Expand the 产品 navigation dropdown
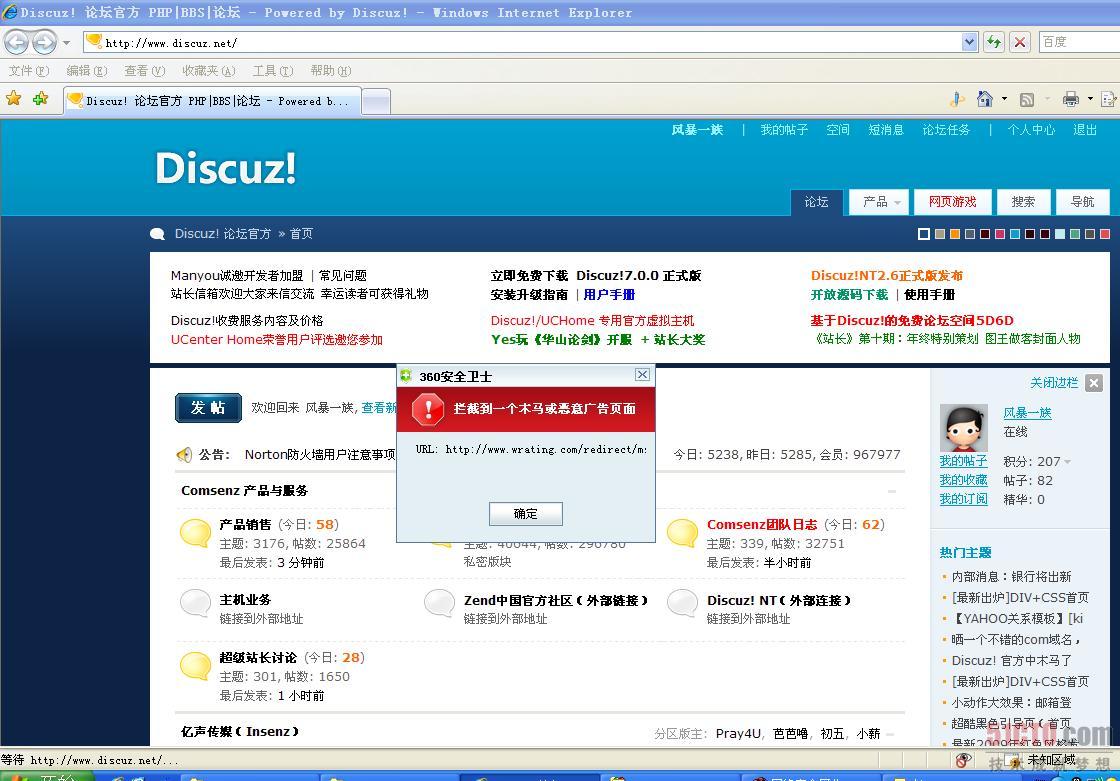 pyautogui.click(x=897, y=203)
